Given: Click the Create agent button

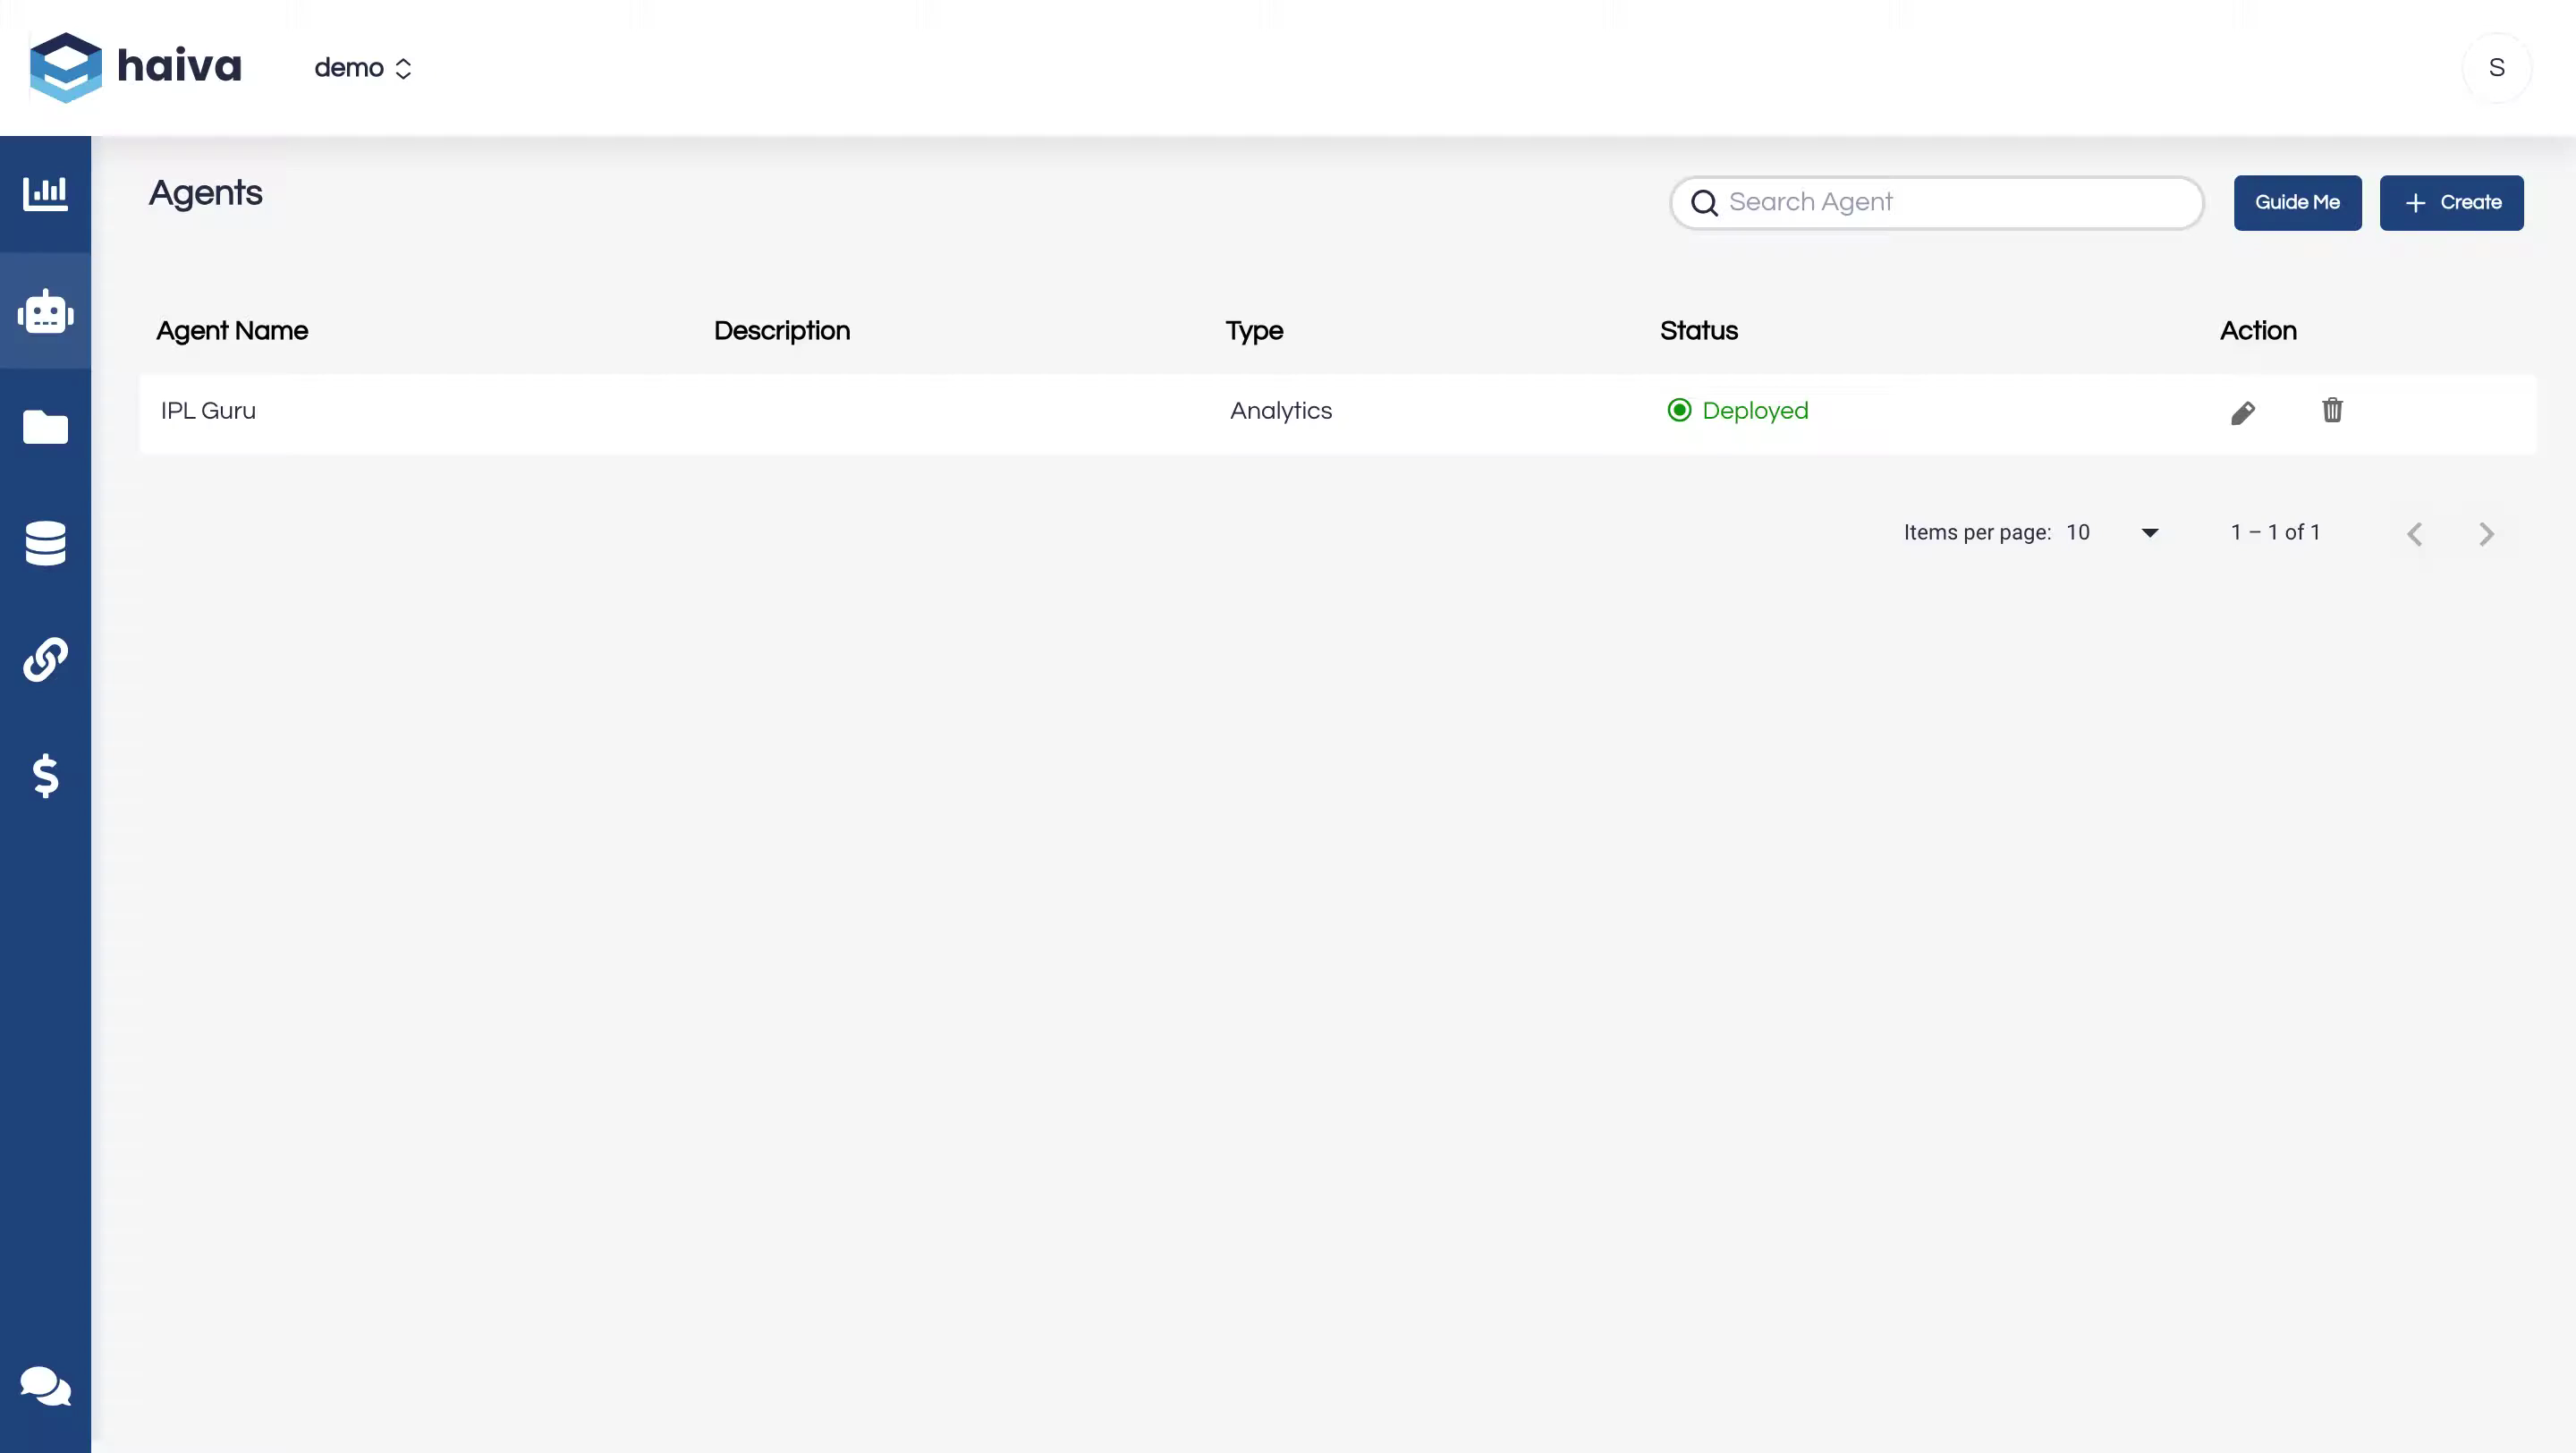Looking at the screenshot, I should click(x=2451, y=203).
